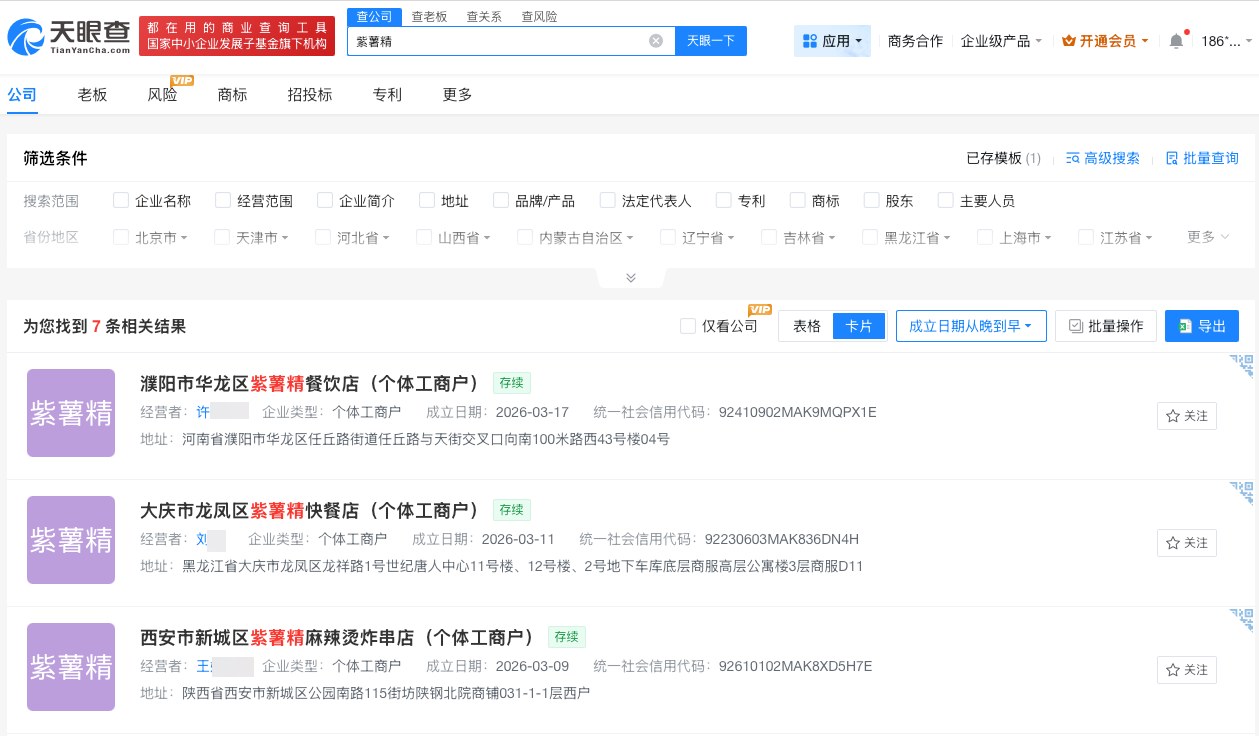Switch to the 查风险 search tab
Viewport: 1259px width, 736px height.
pos(539,16)
